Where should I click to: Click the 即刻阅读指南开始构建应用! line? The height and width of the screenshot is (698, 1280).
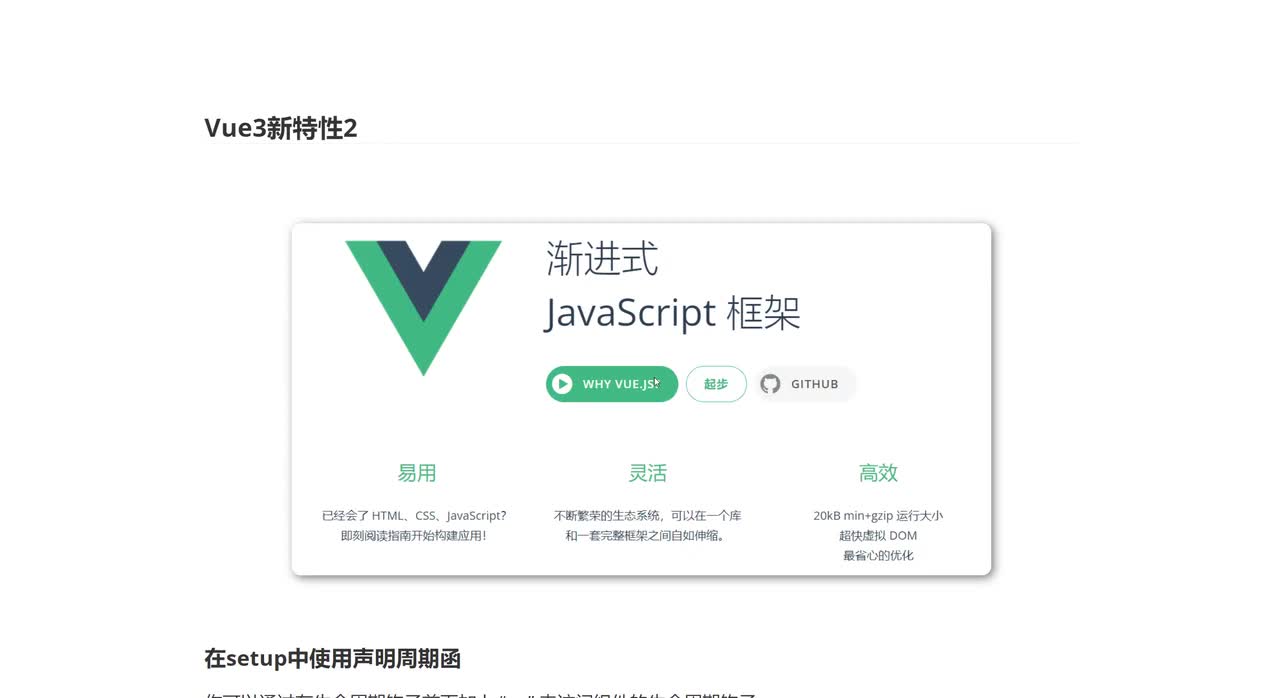coord(414,536)
